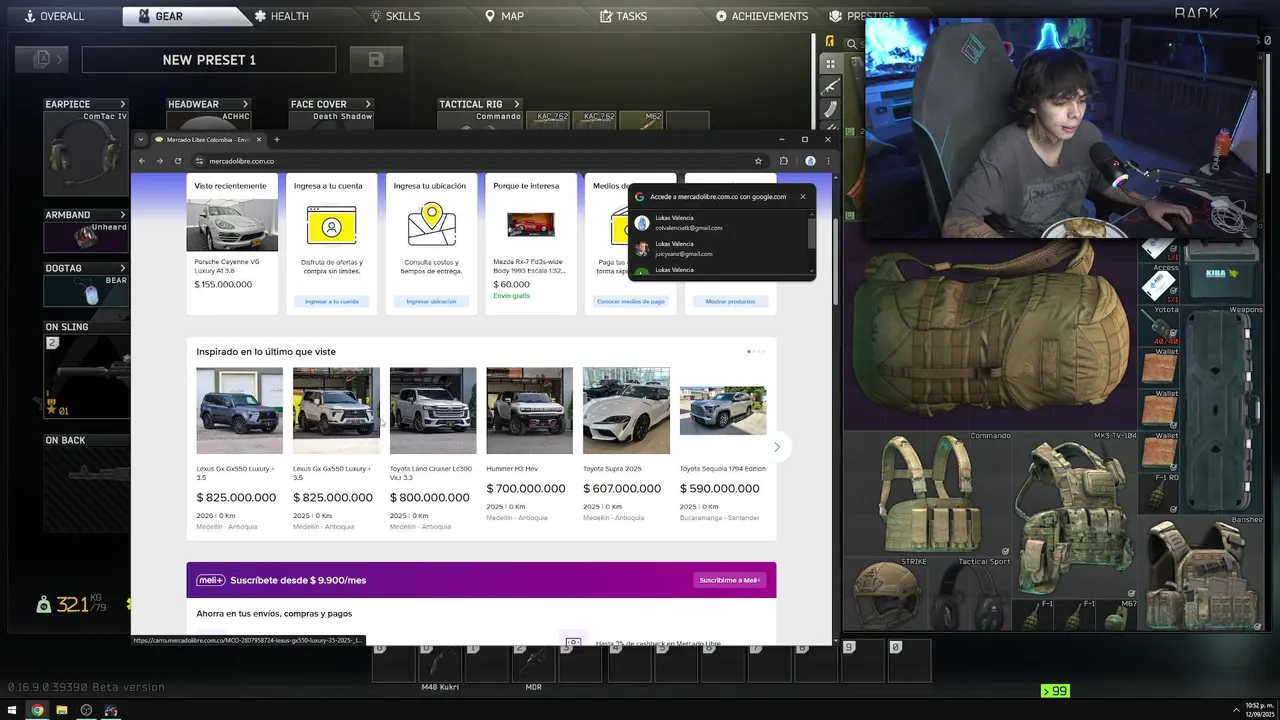Expand the ARMBAND slot arrow
The image size is (1280, 720).
pyautogui.click(x=123, y=215)
